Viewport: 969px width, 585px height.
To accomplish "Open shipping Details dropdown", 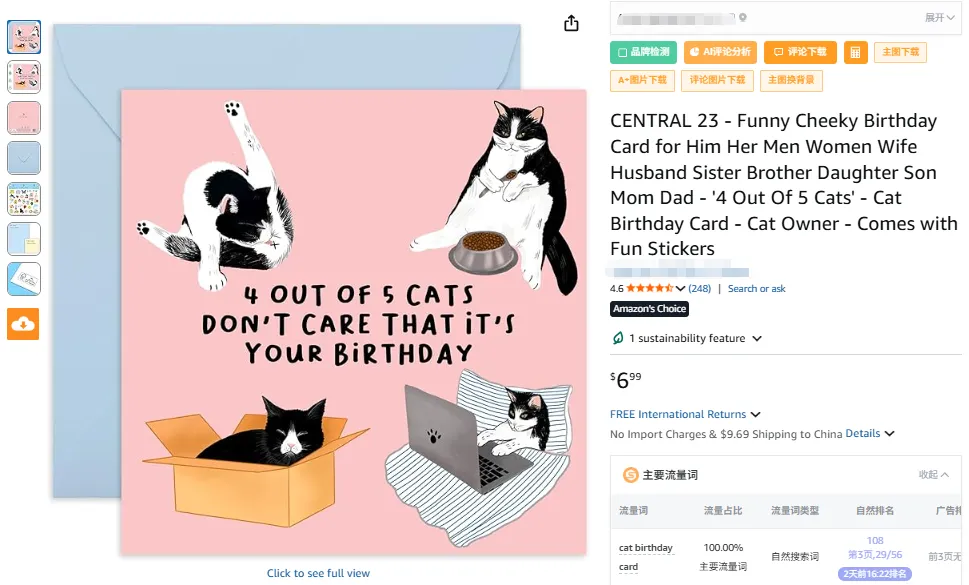I will click(869, 434).
